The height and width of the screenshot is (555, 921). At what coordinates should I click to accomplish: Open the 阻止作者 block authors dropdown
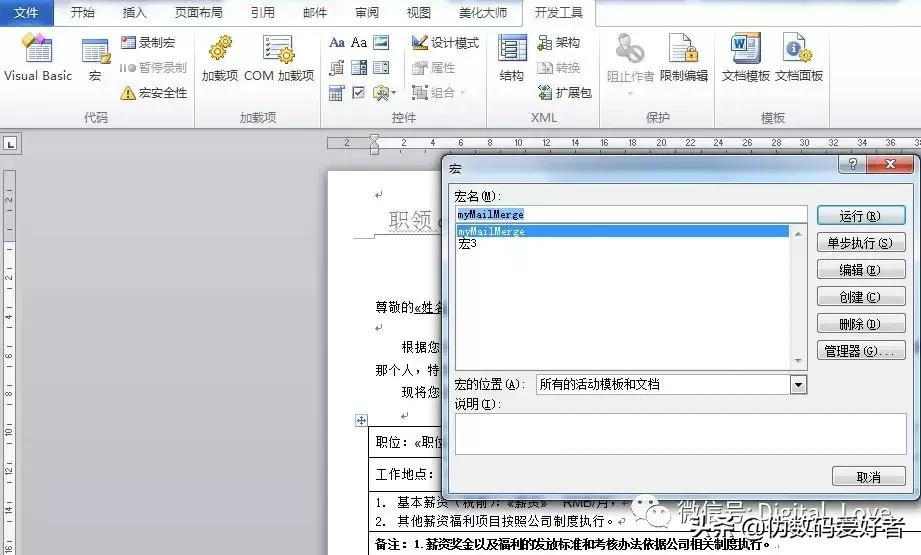630,65
